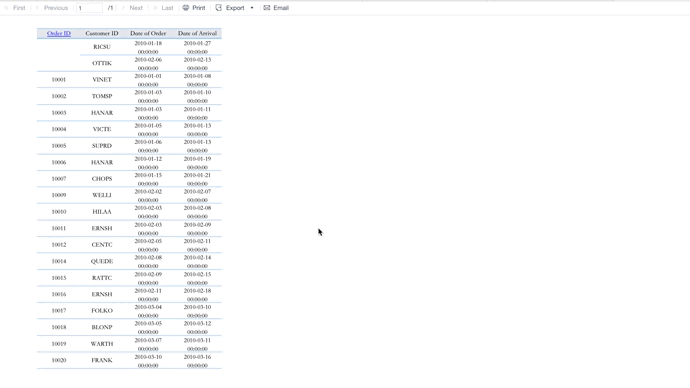Select customer VINET cell
Image resolution: width=690 pixels, height=388 pixels.
(102, 80)
